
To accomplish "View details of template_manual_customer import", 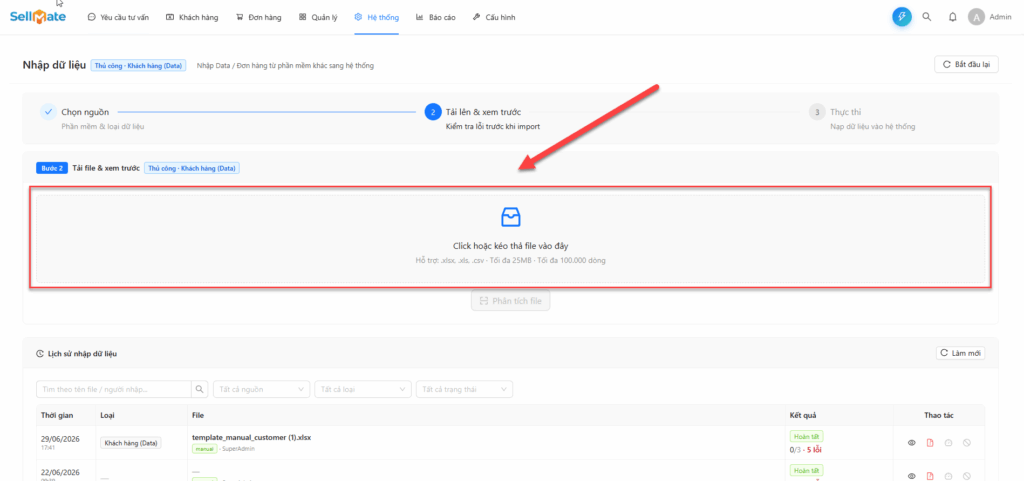I will coord(912,443).
